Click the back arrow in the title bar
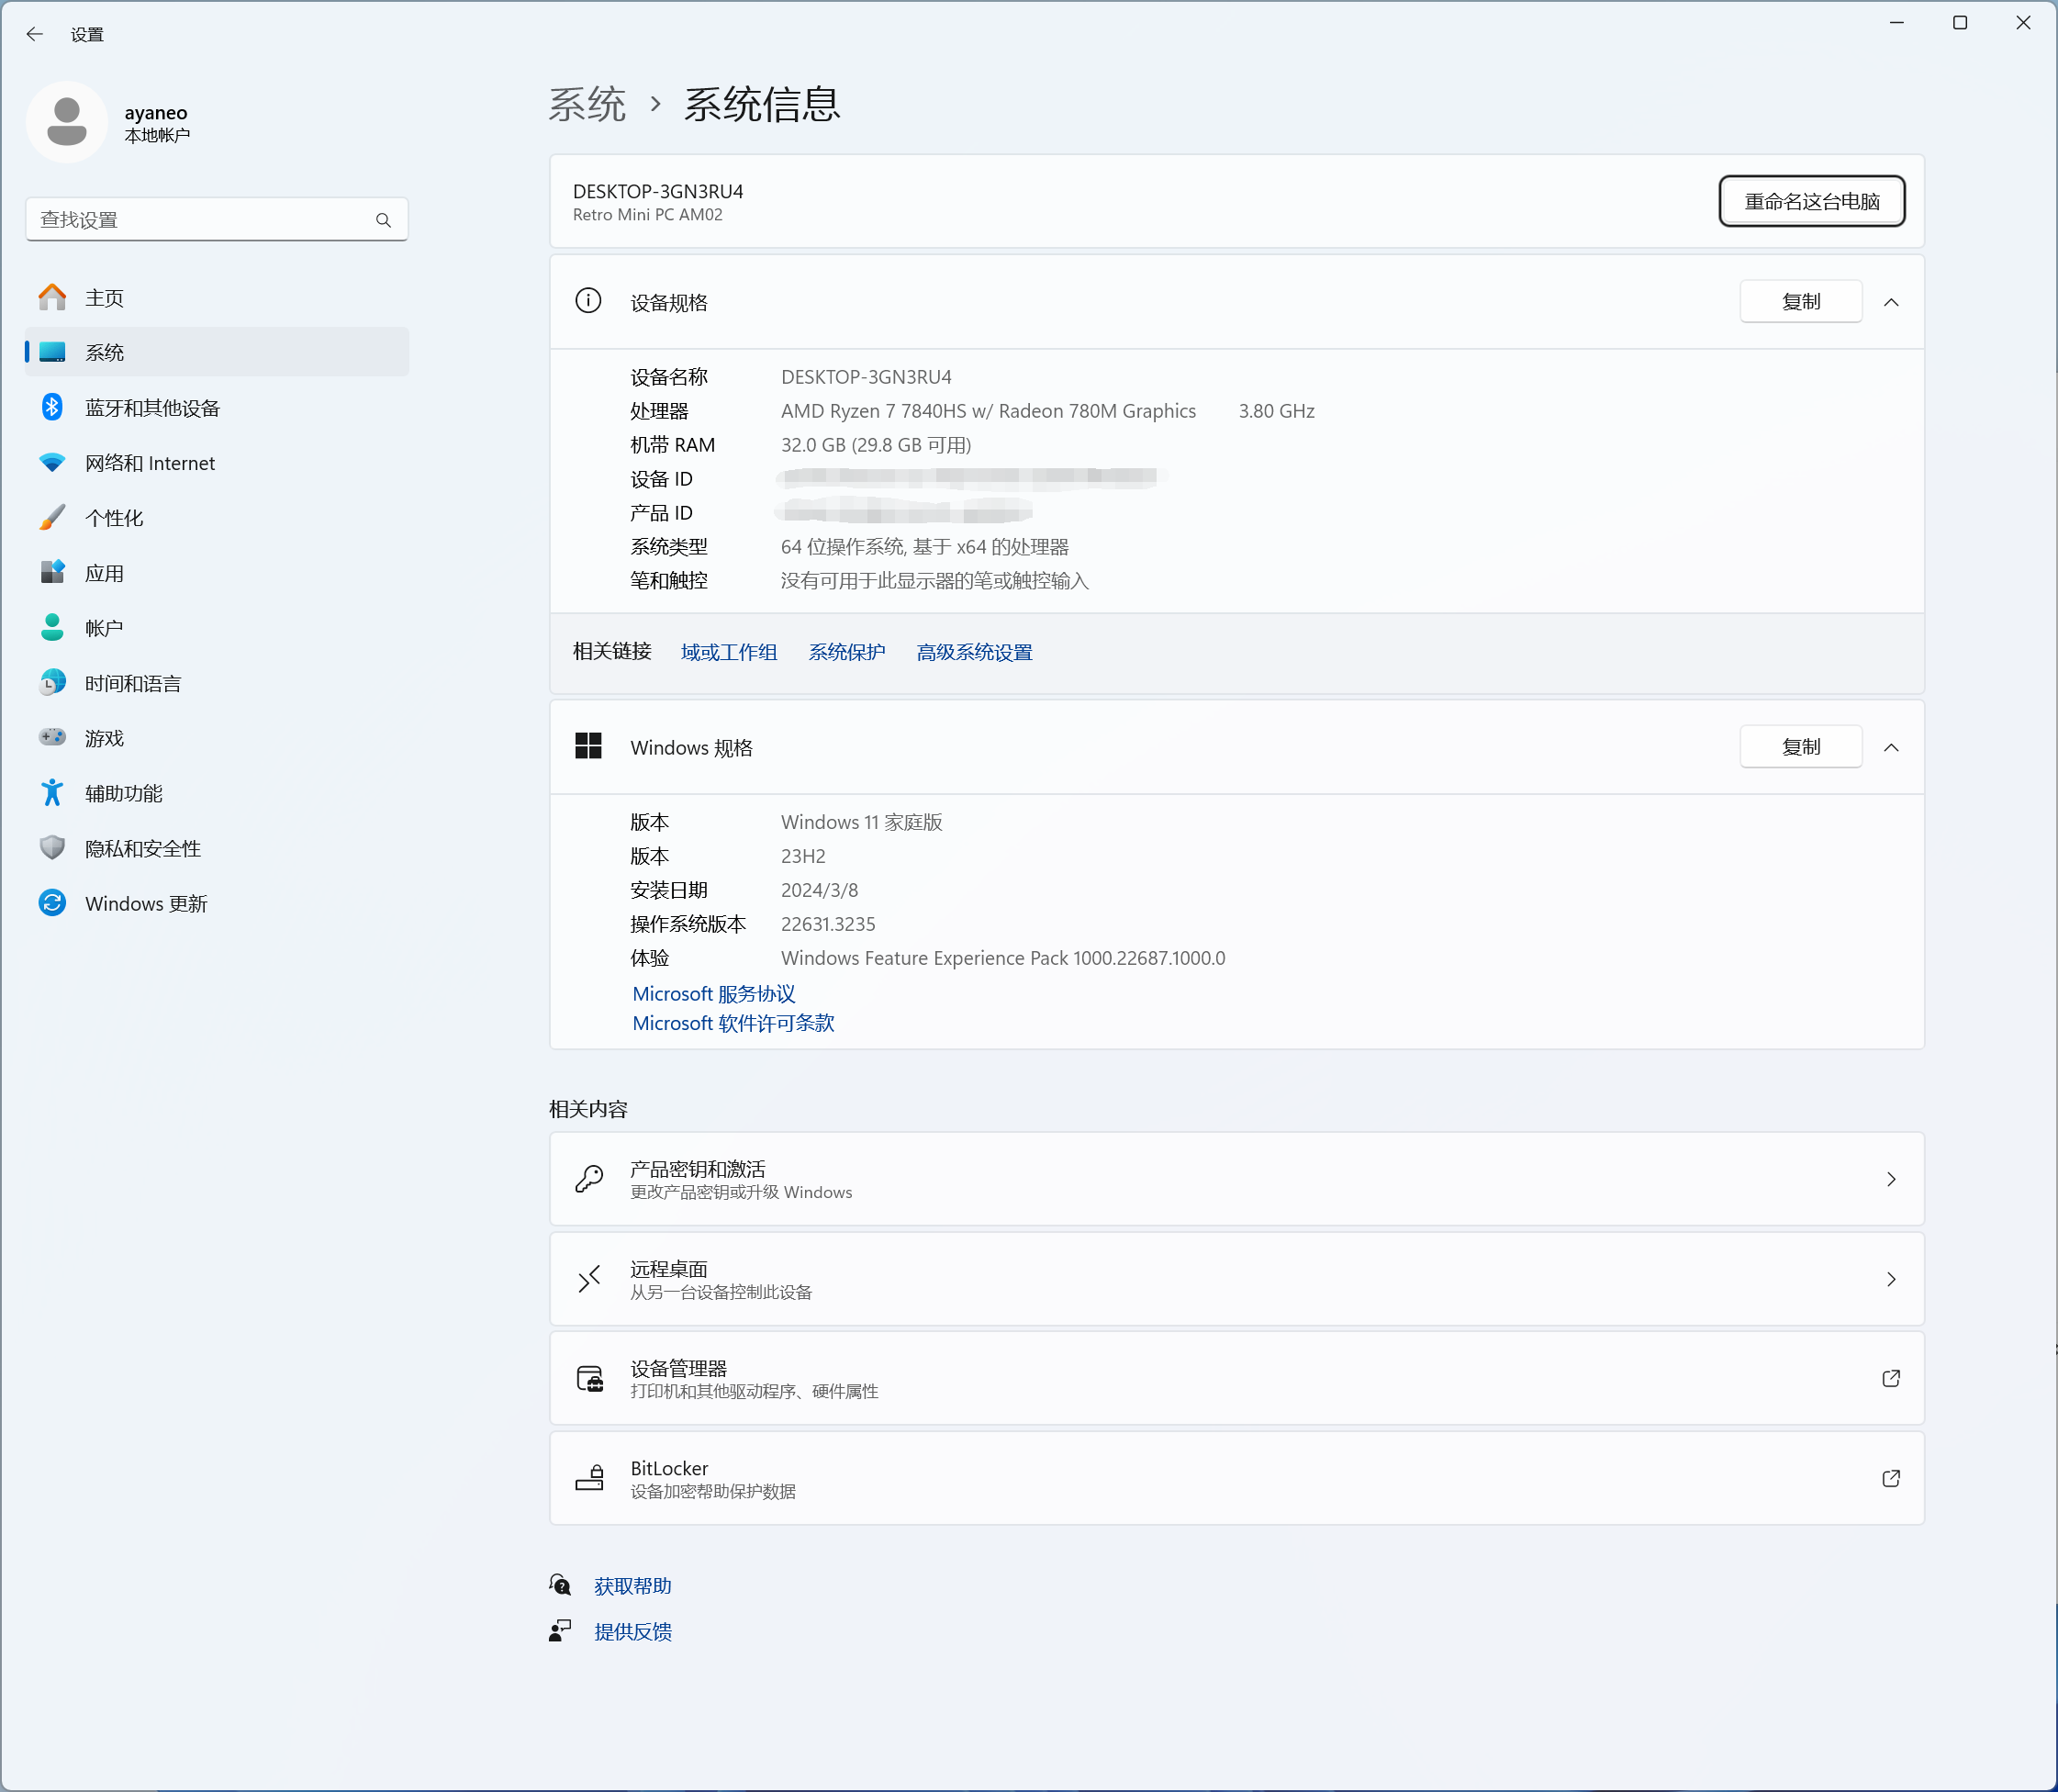2058x1792 pixels. click(x=35, y=34)
